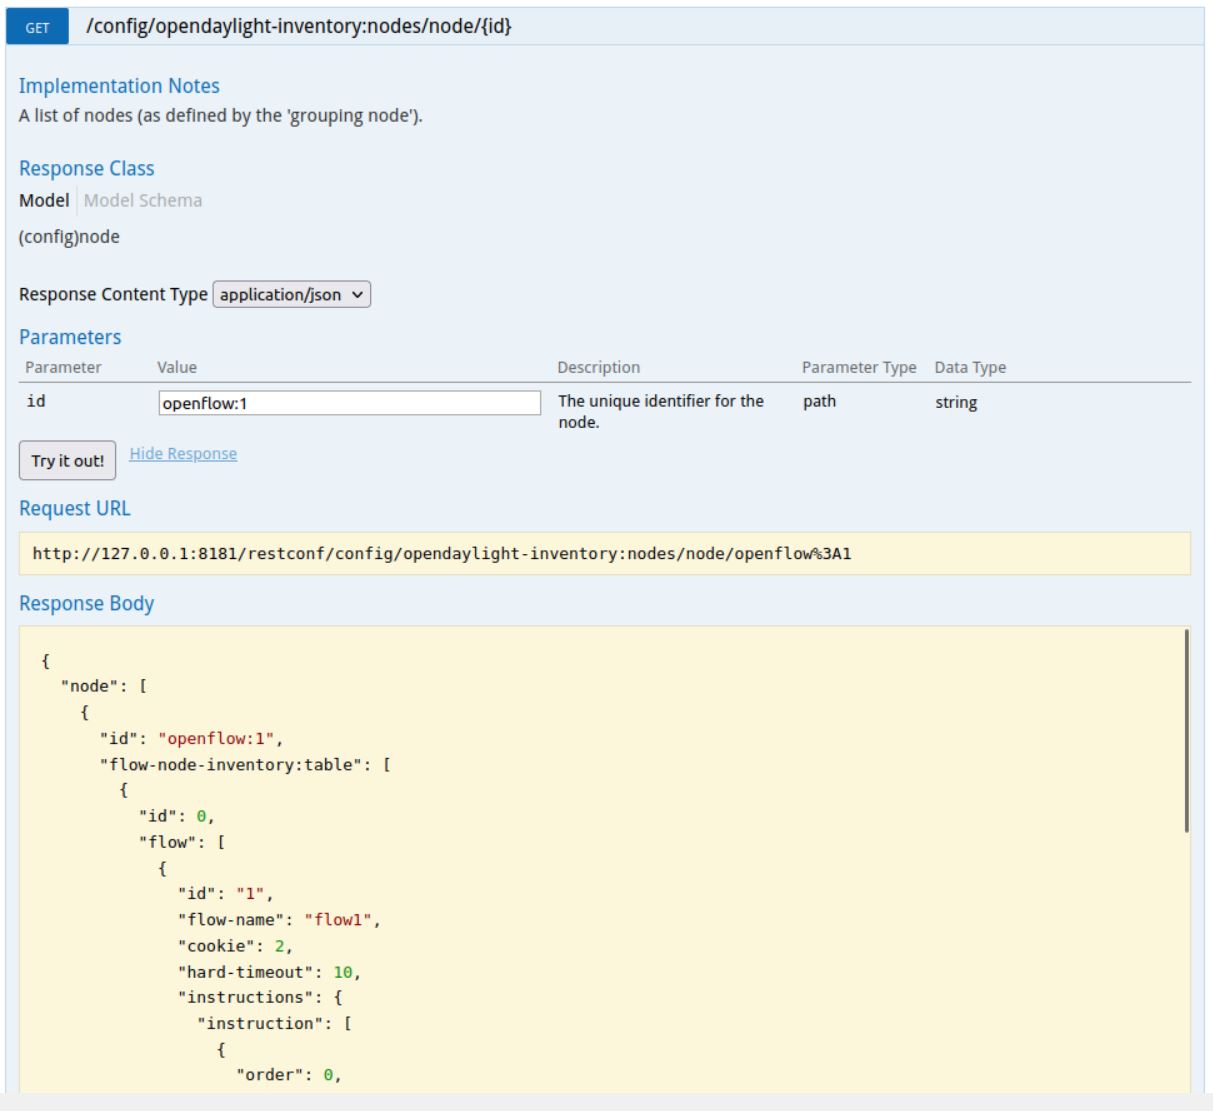Click the Implementation Notes heading

point(119,86)
